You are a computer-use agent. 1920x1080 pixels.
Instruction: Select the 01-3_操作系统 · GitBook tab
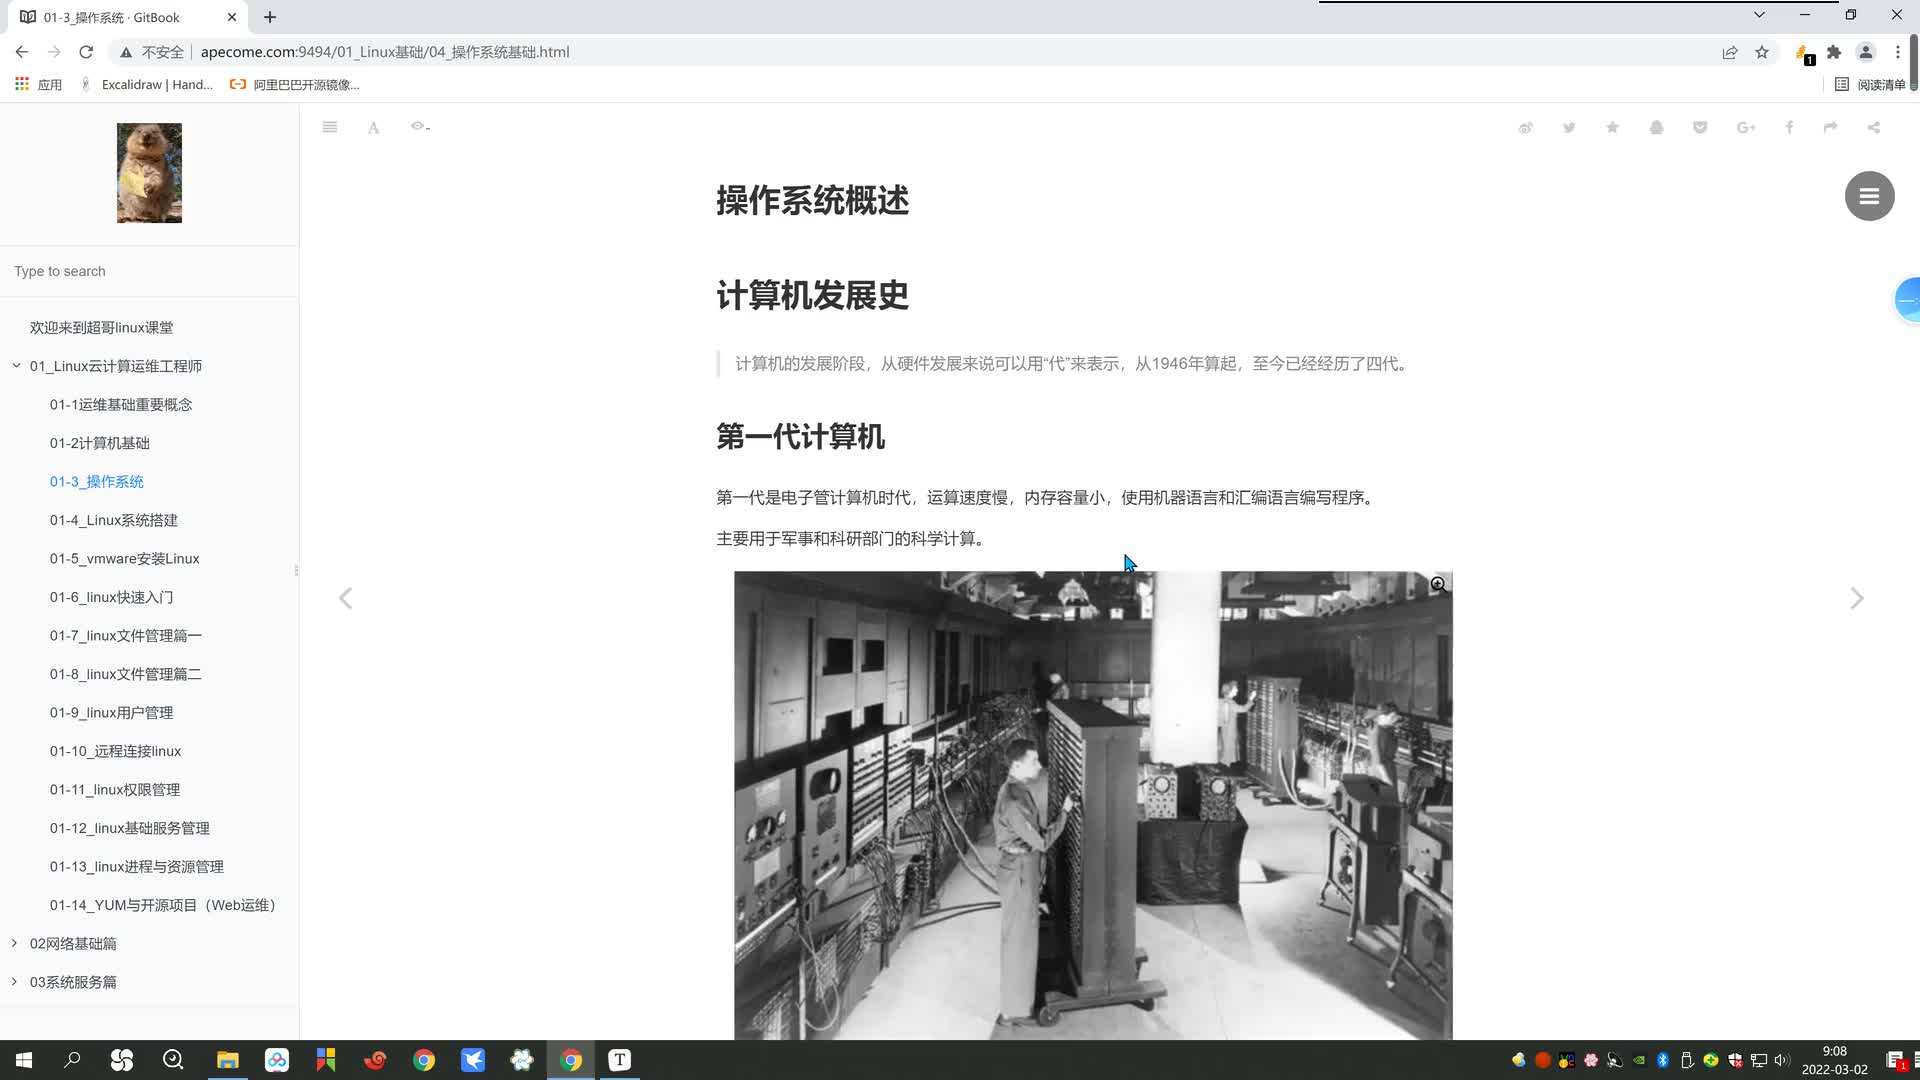pyautogui.click(x=125, y=17)
